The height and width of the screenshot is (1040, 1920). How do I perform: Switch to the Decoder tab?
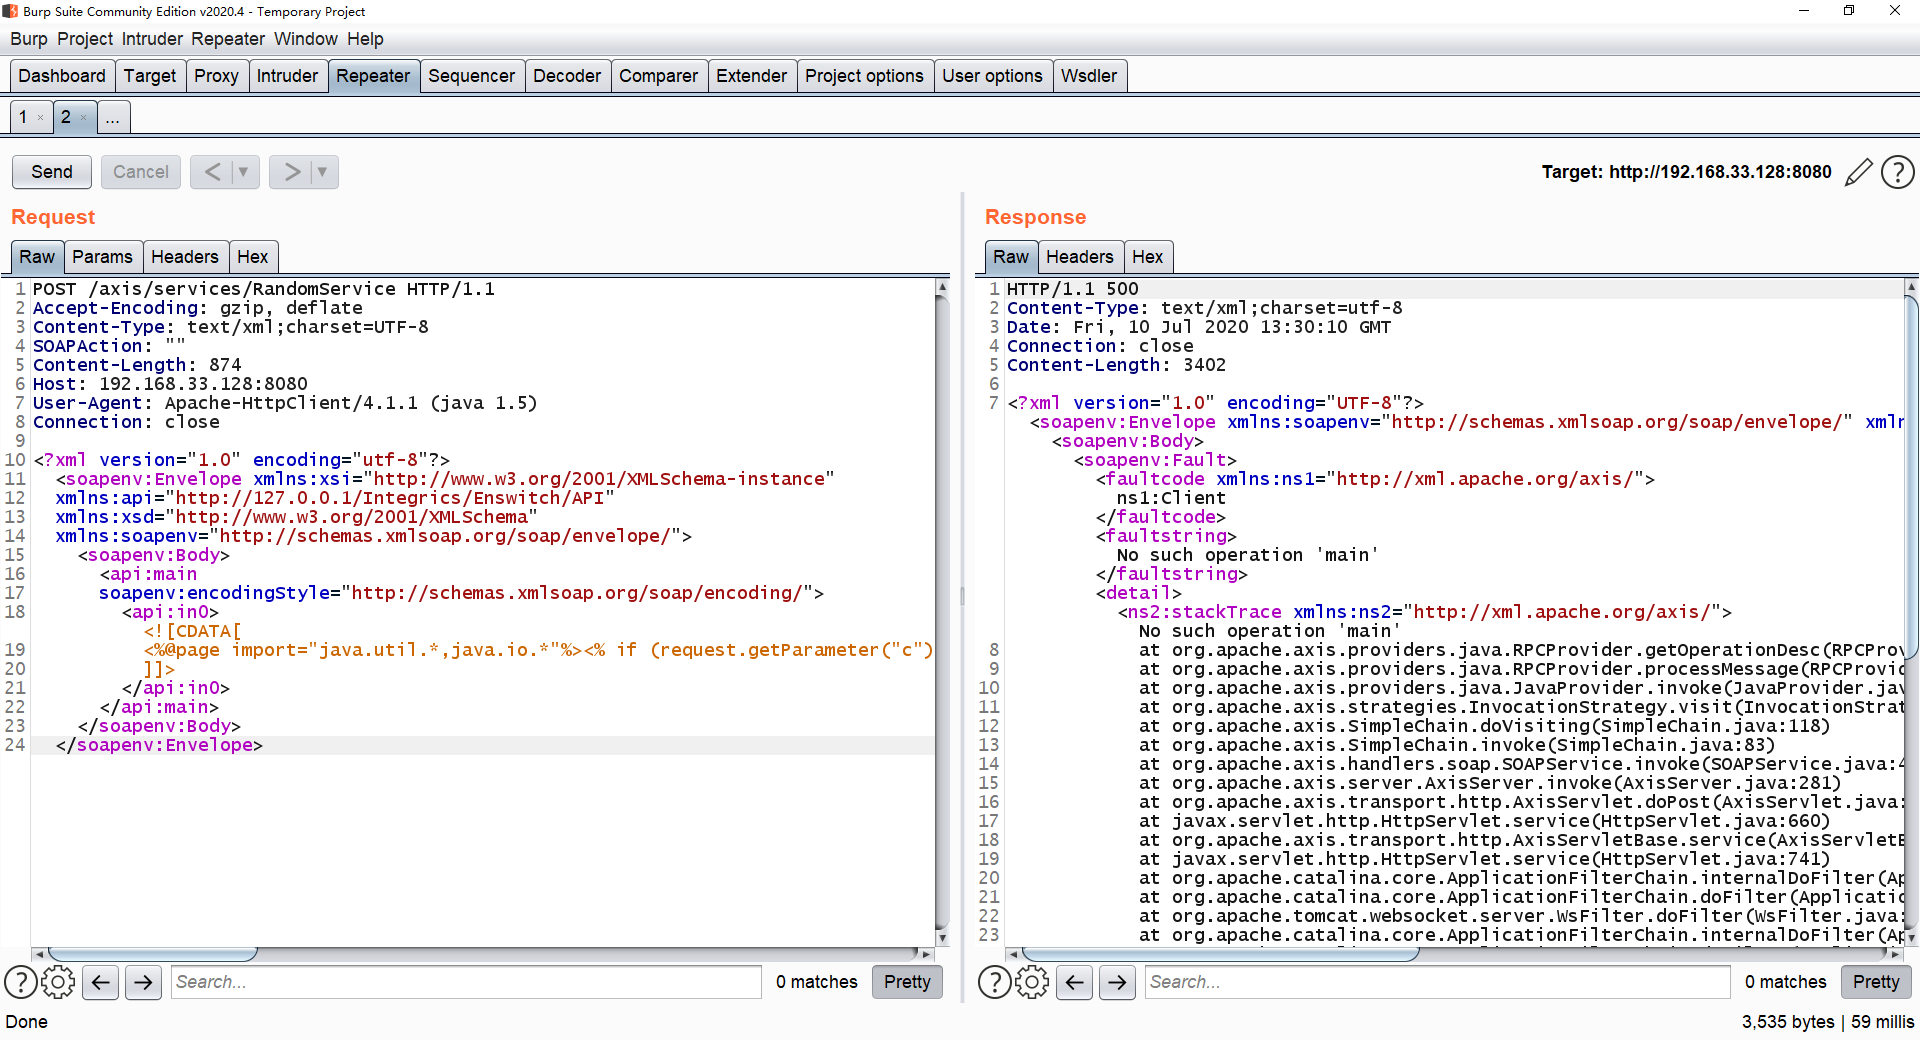[x=567, y=76]
